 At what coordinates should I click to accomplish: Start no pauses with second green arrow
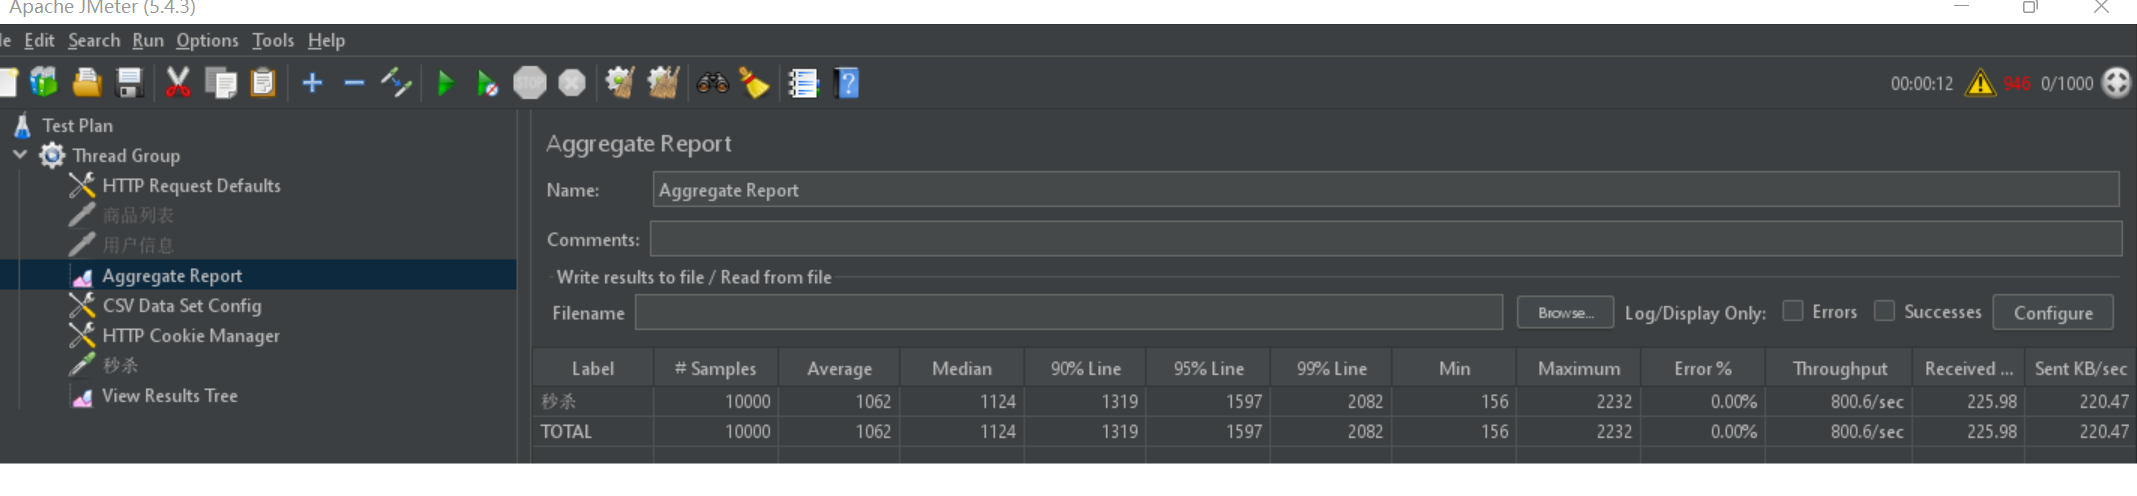point(487,82)
